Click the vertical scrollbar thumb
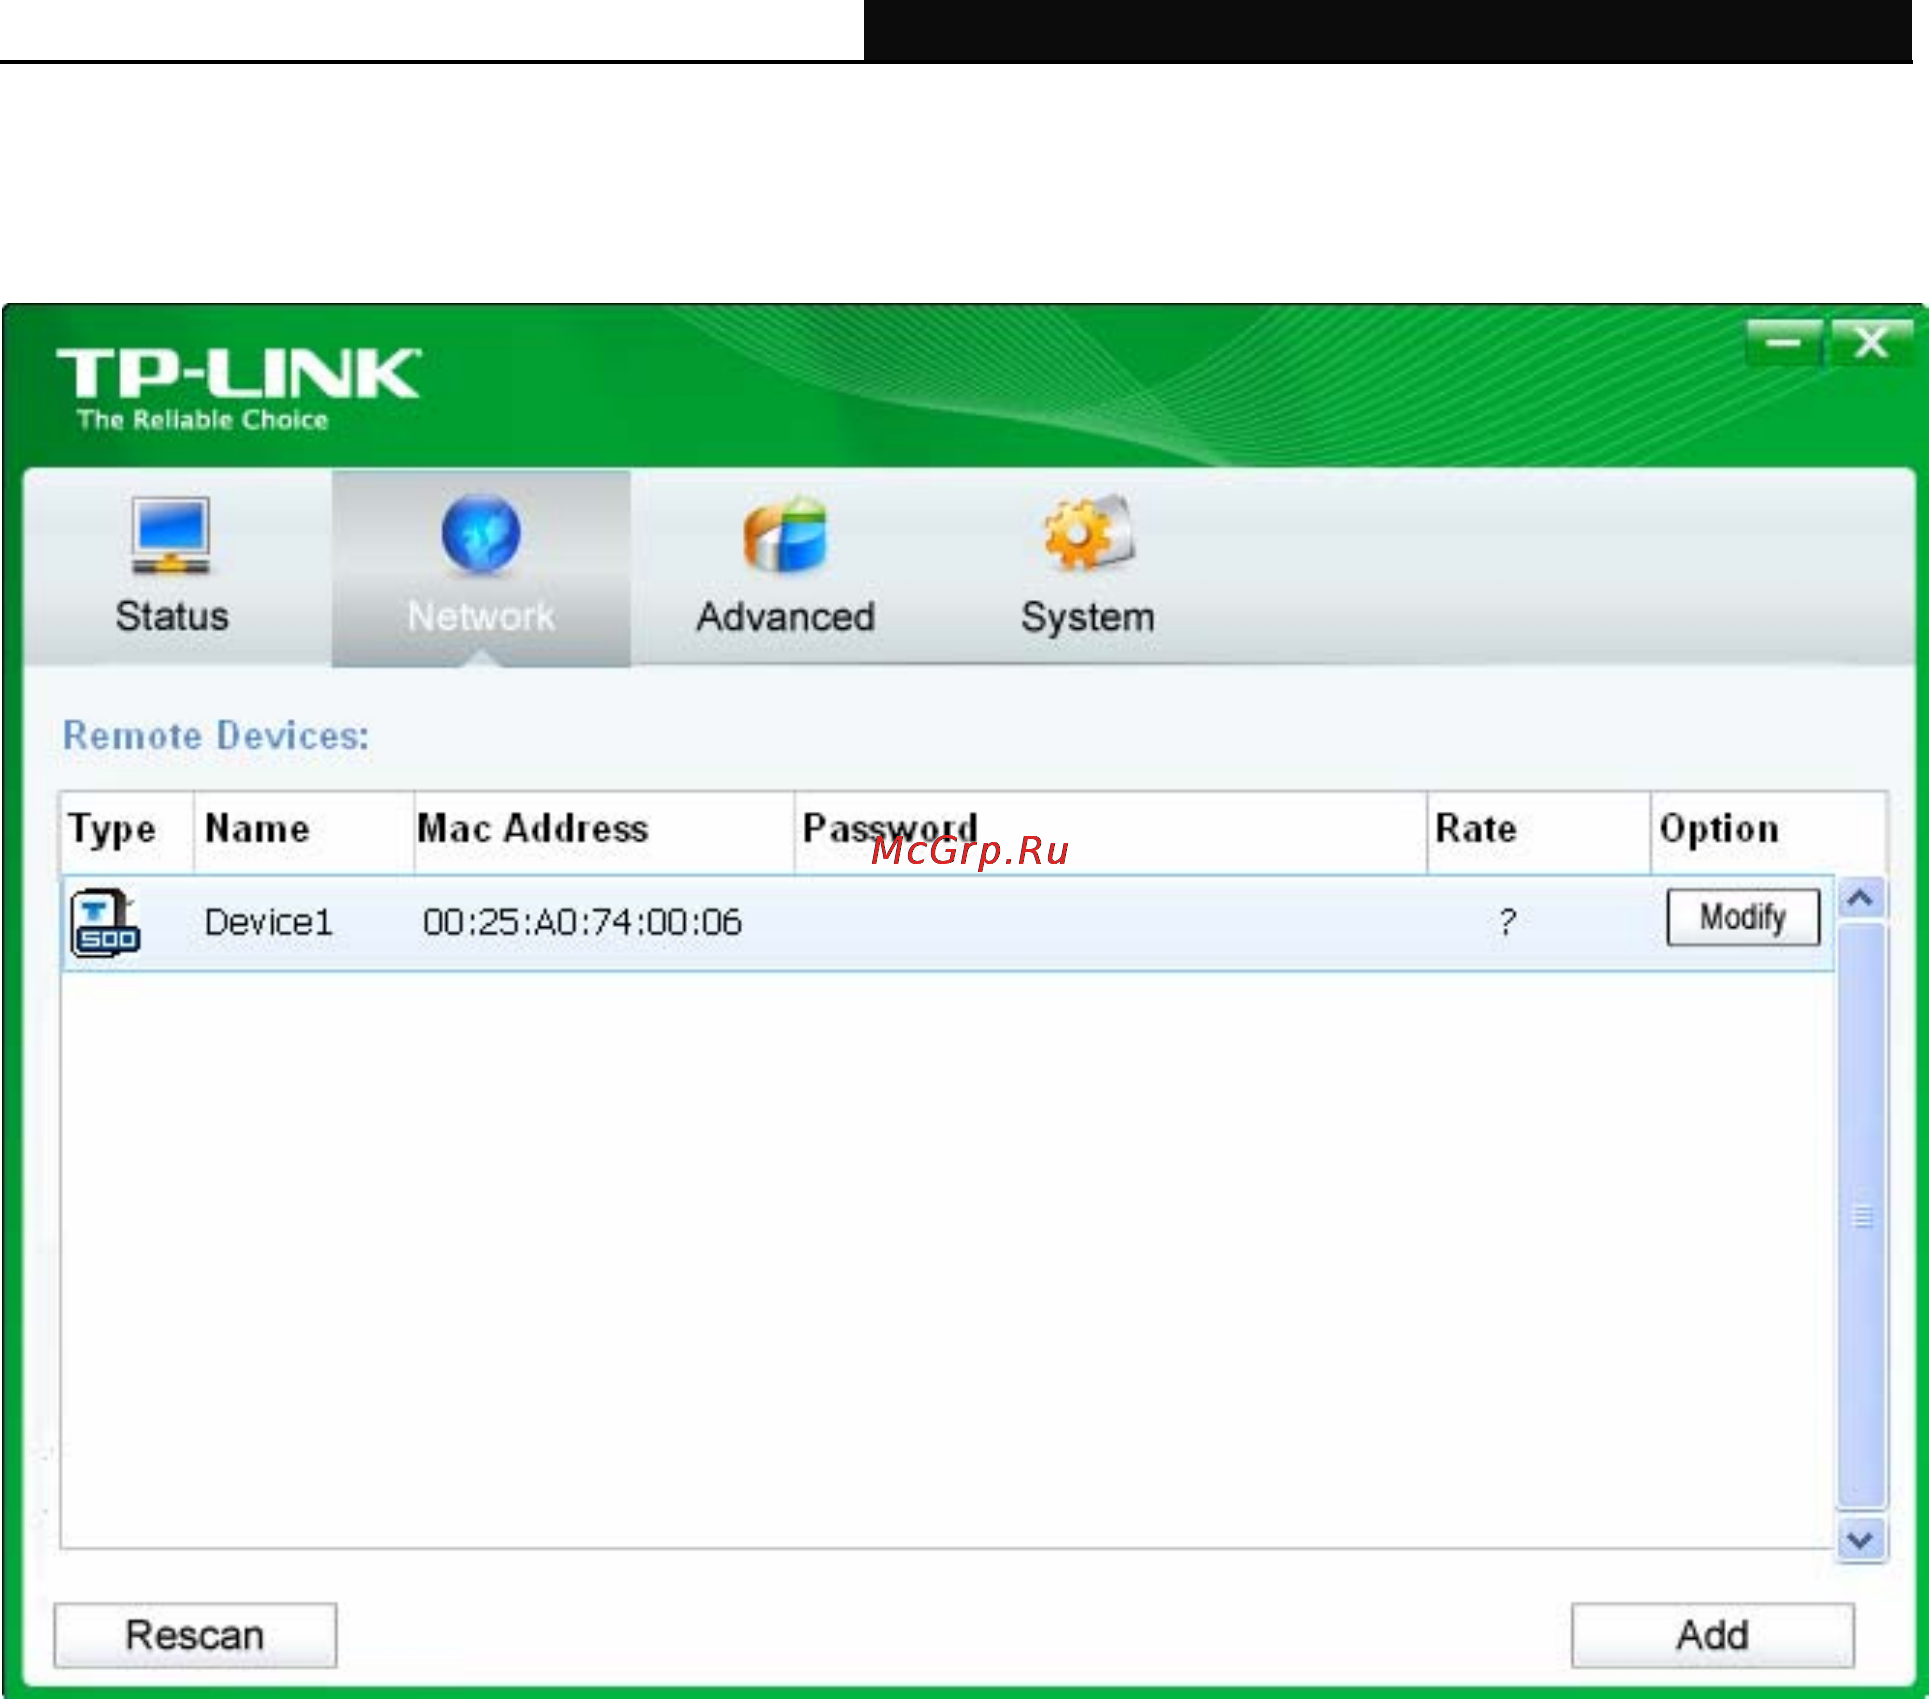The image size is (1929, 1699). pos(1862,1216)
